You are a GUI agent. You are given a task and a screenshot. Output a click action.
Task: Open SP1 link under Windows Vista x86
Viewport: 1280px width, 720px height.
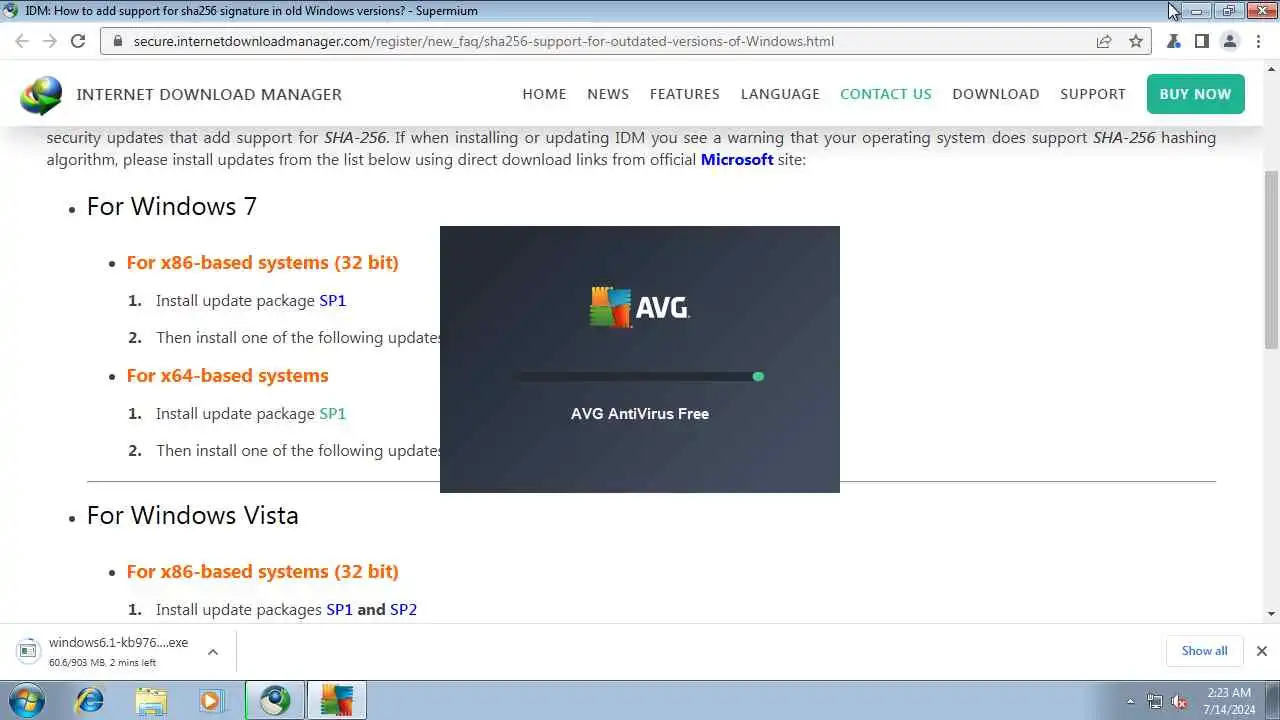(339, 609)
